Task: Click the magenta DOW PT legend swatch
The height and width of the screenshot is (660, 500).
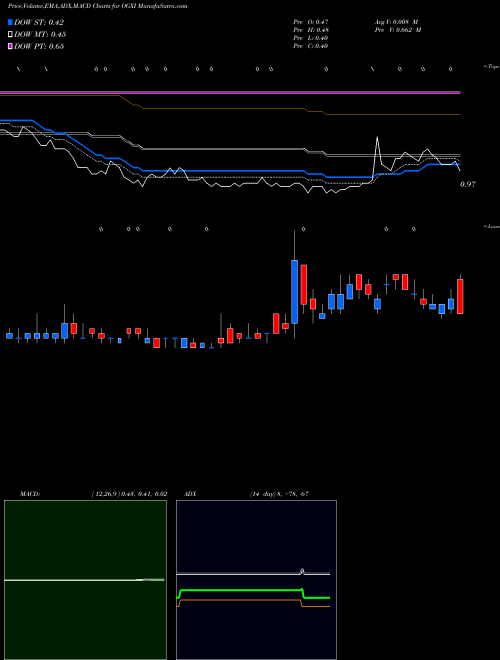Action: coord(10,46)
